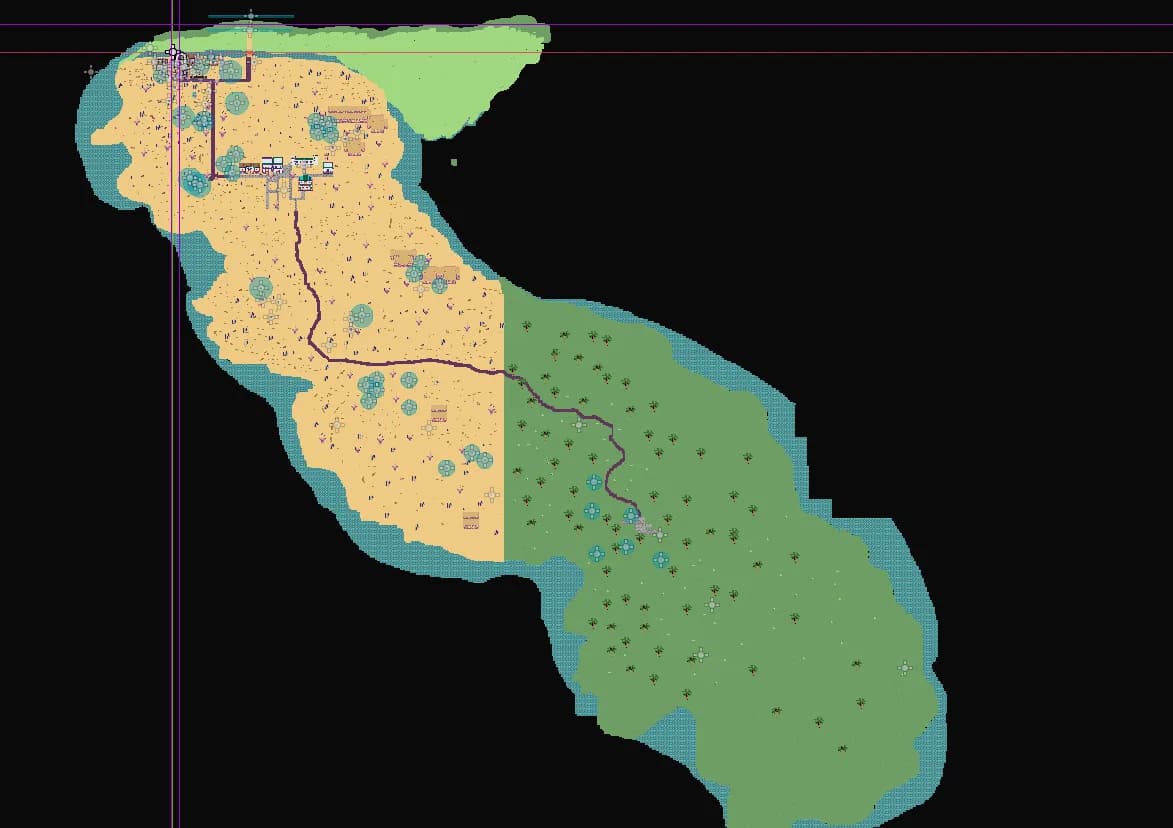This screenshot has width=1173, height=828.
Task: Select the purple road where desert meets forest
Action: [504, 371]
